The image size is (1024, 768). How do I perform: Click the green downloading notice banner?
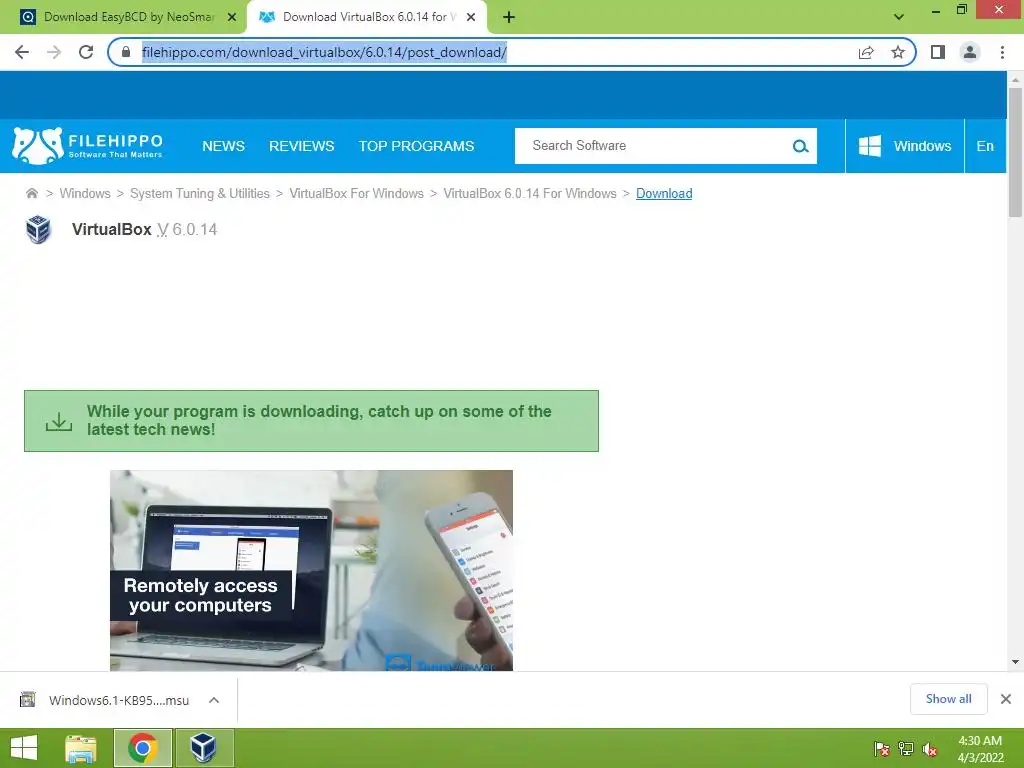[312, 421]
